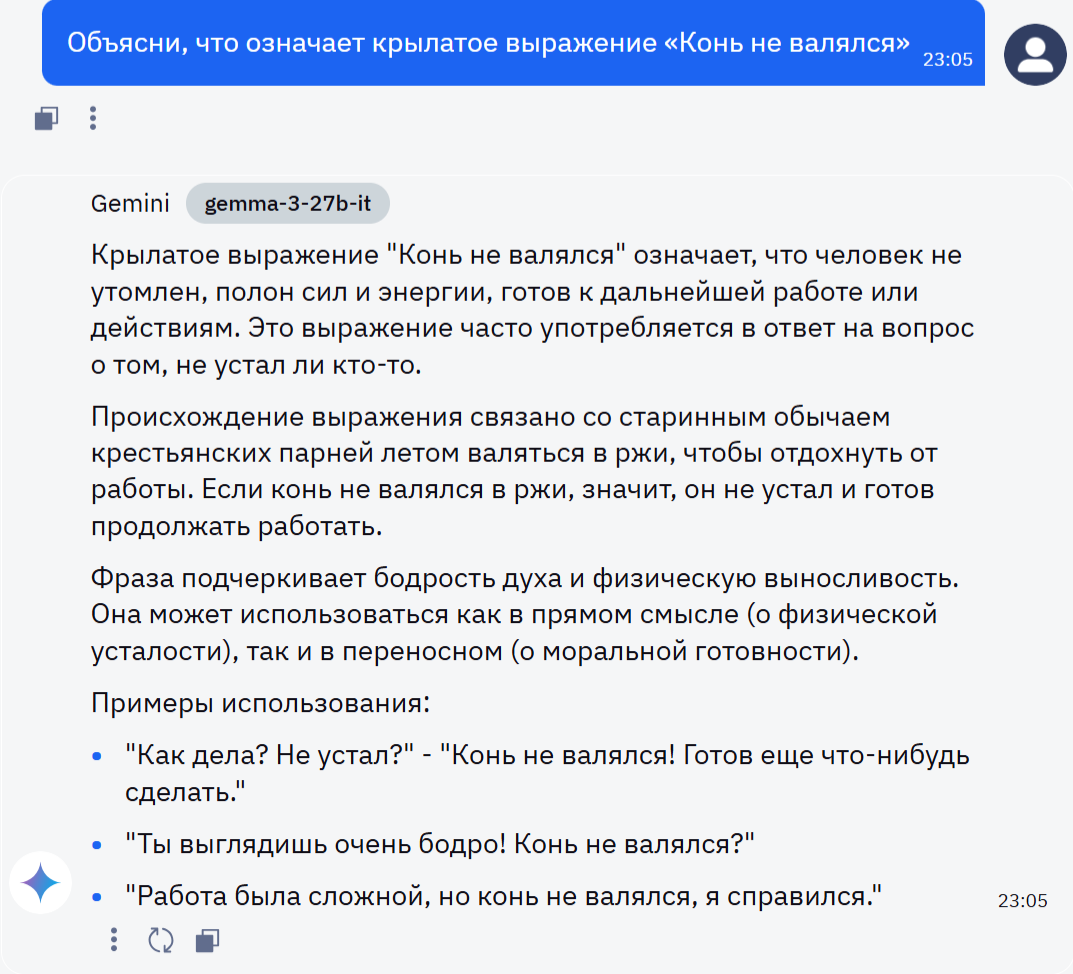This screenshot has width=1073, height=974.
Task: Click the bullet about "Ты выглядишь очень бодро!"
Action: pyautogui.click(x=420, y=843)
